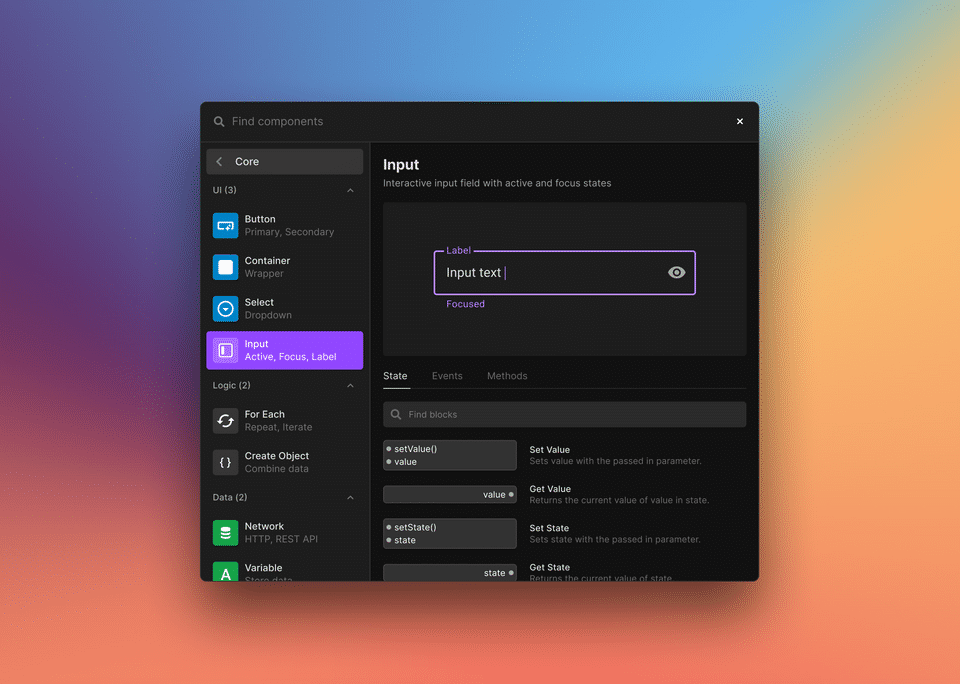Click the green Network database icon
Screen dimensions: 960x684
pyautogui.click(x=225, y=533)
